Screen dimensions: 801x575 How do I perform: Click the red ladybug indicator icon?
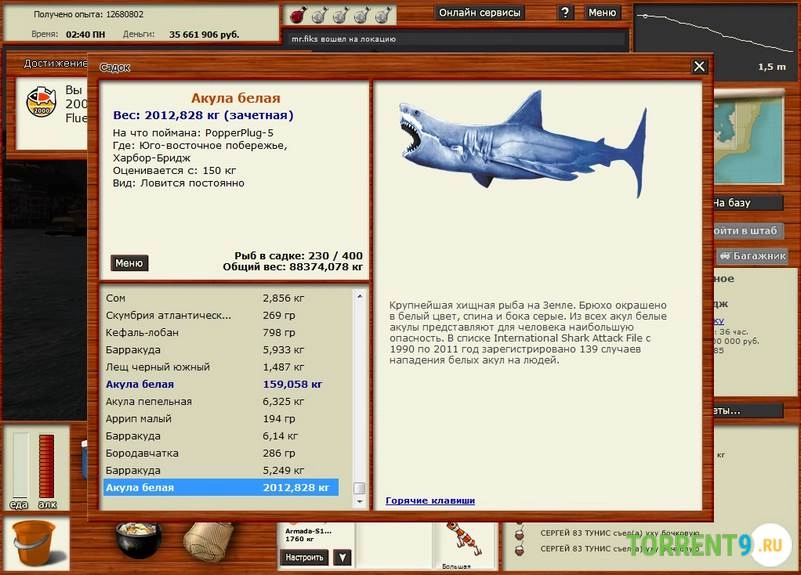pos(298,14)
